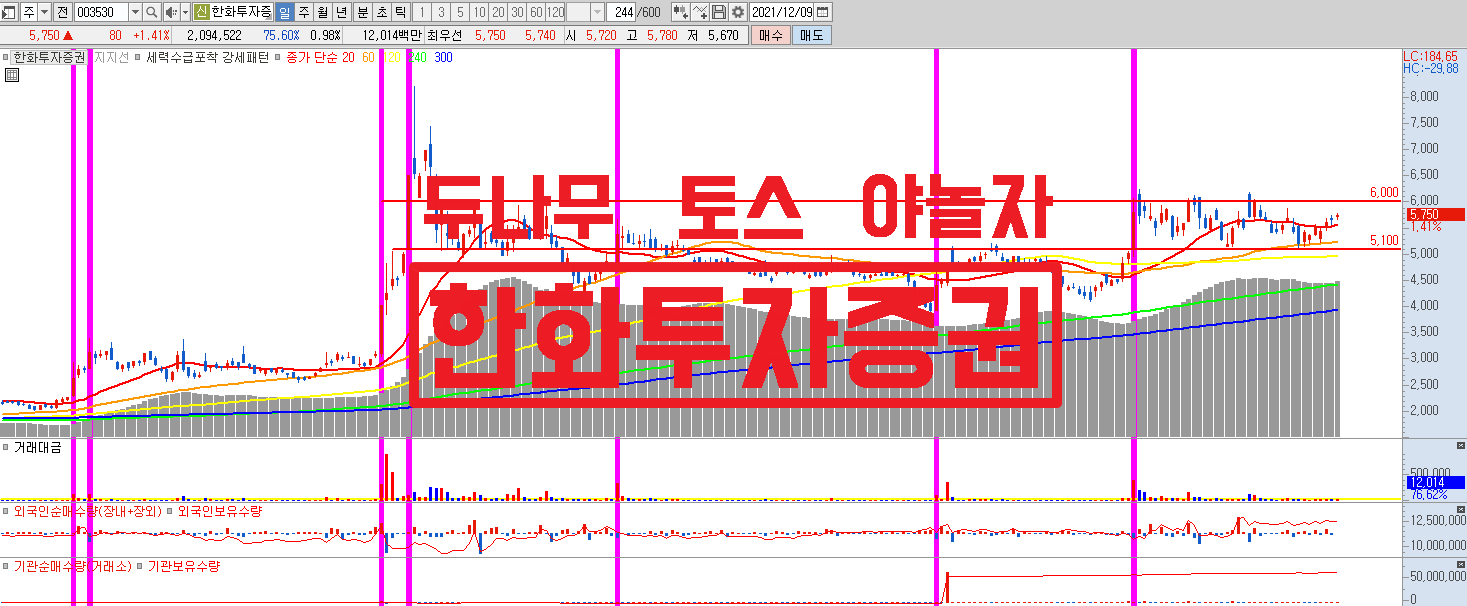Click the volume value 2,094,522

pyautogui.click(x=214, y=35)
